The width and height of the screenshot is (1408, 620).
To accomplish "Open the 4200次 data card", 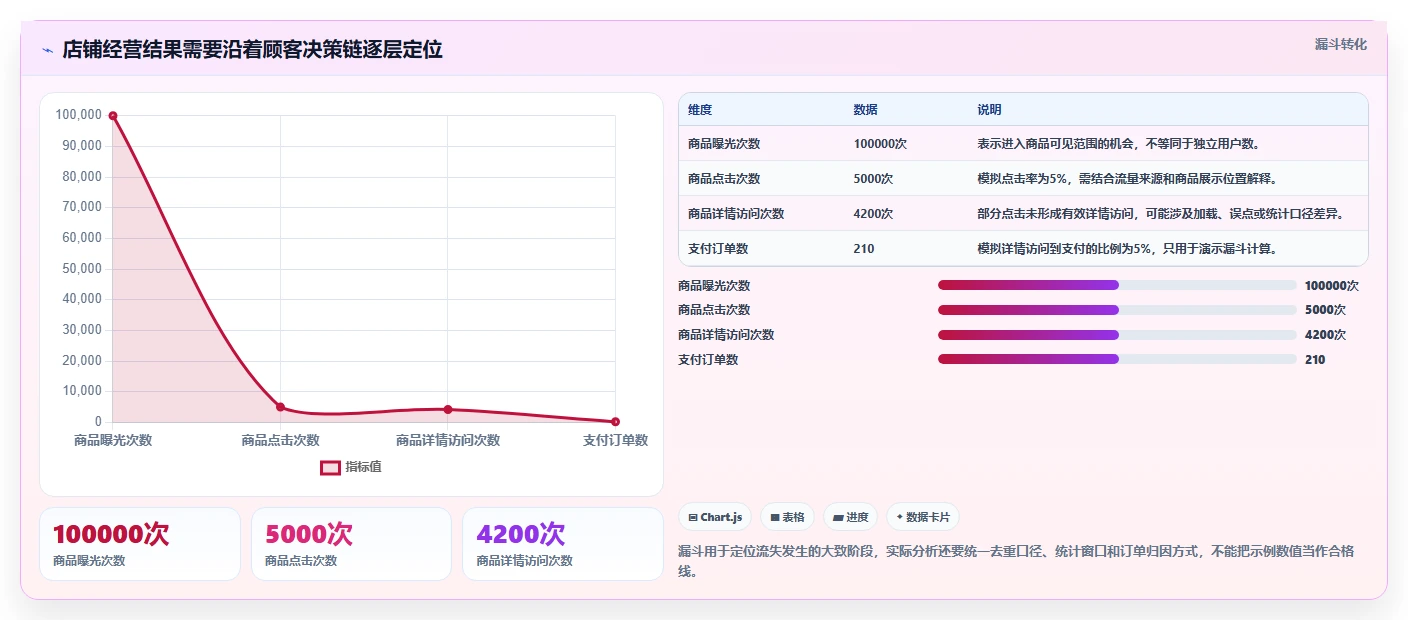I will point(563,544).
